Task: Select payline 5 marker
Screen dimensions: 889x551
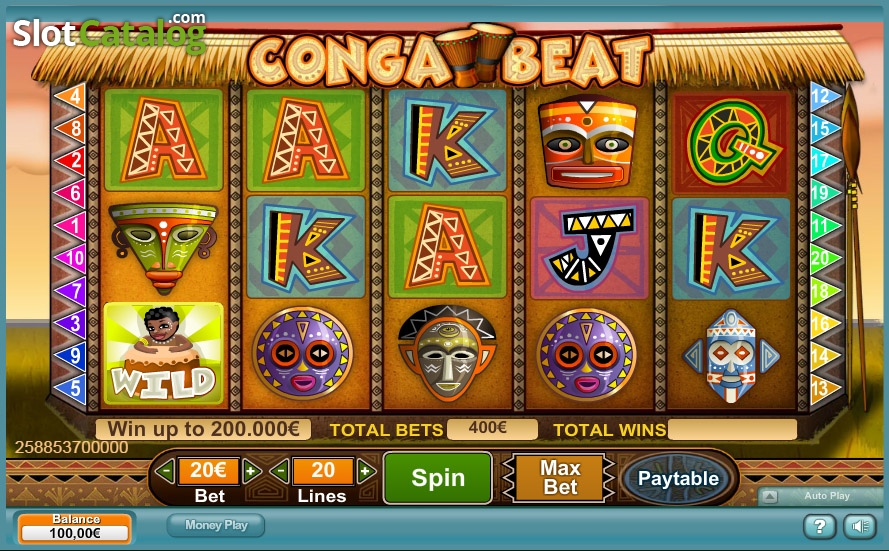Action: click(70, 389)
